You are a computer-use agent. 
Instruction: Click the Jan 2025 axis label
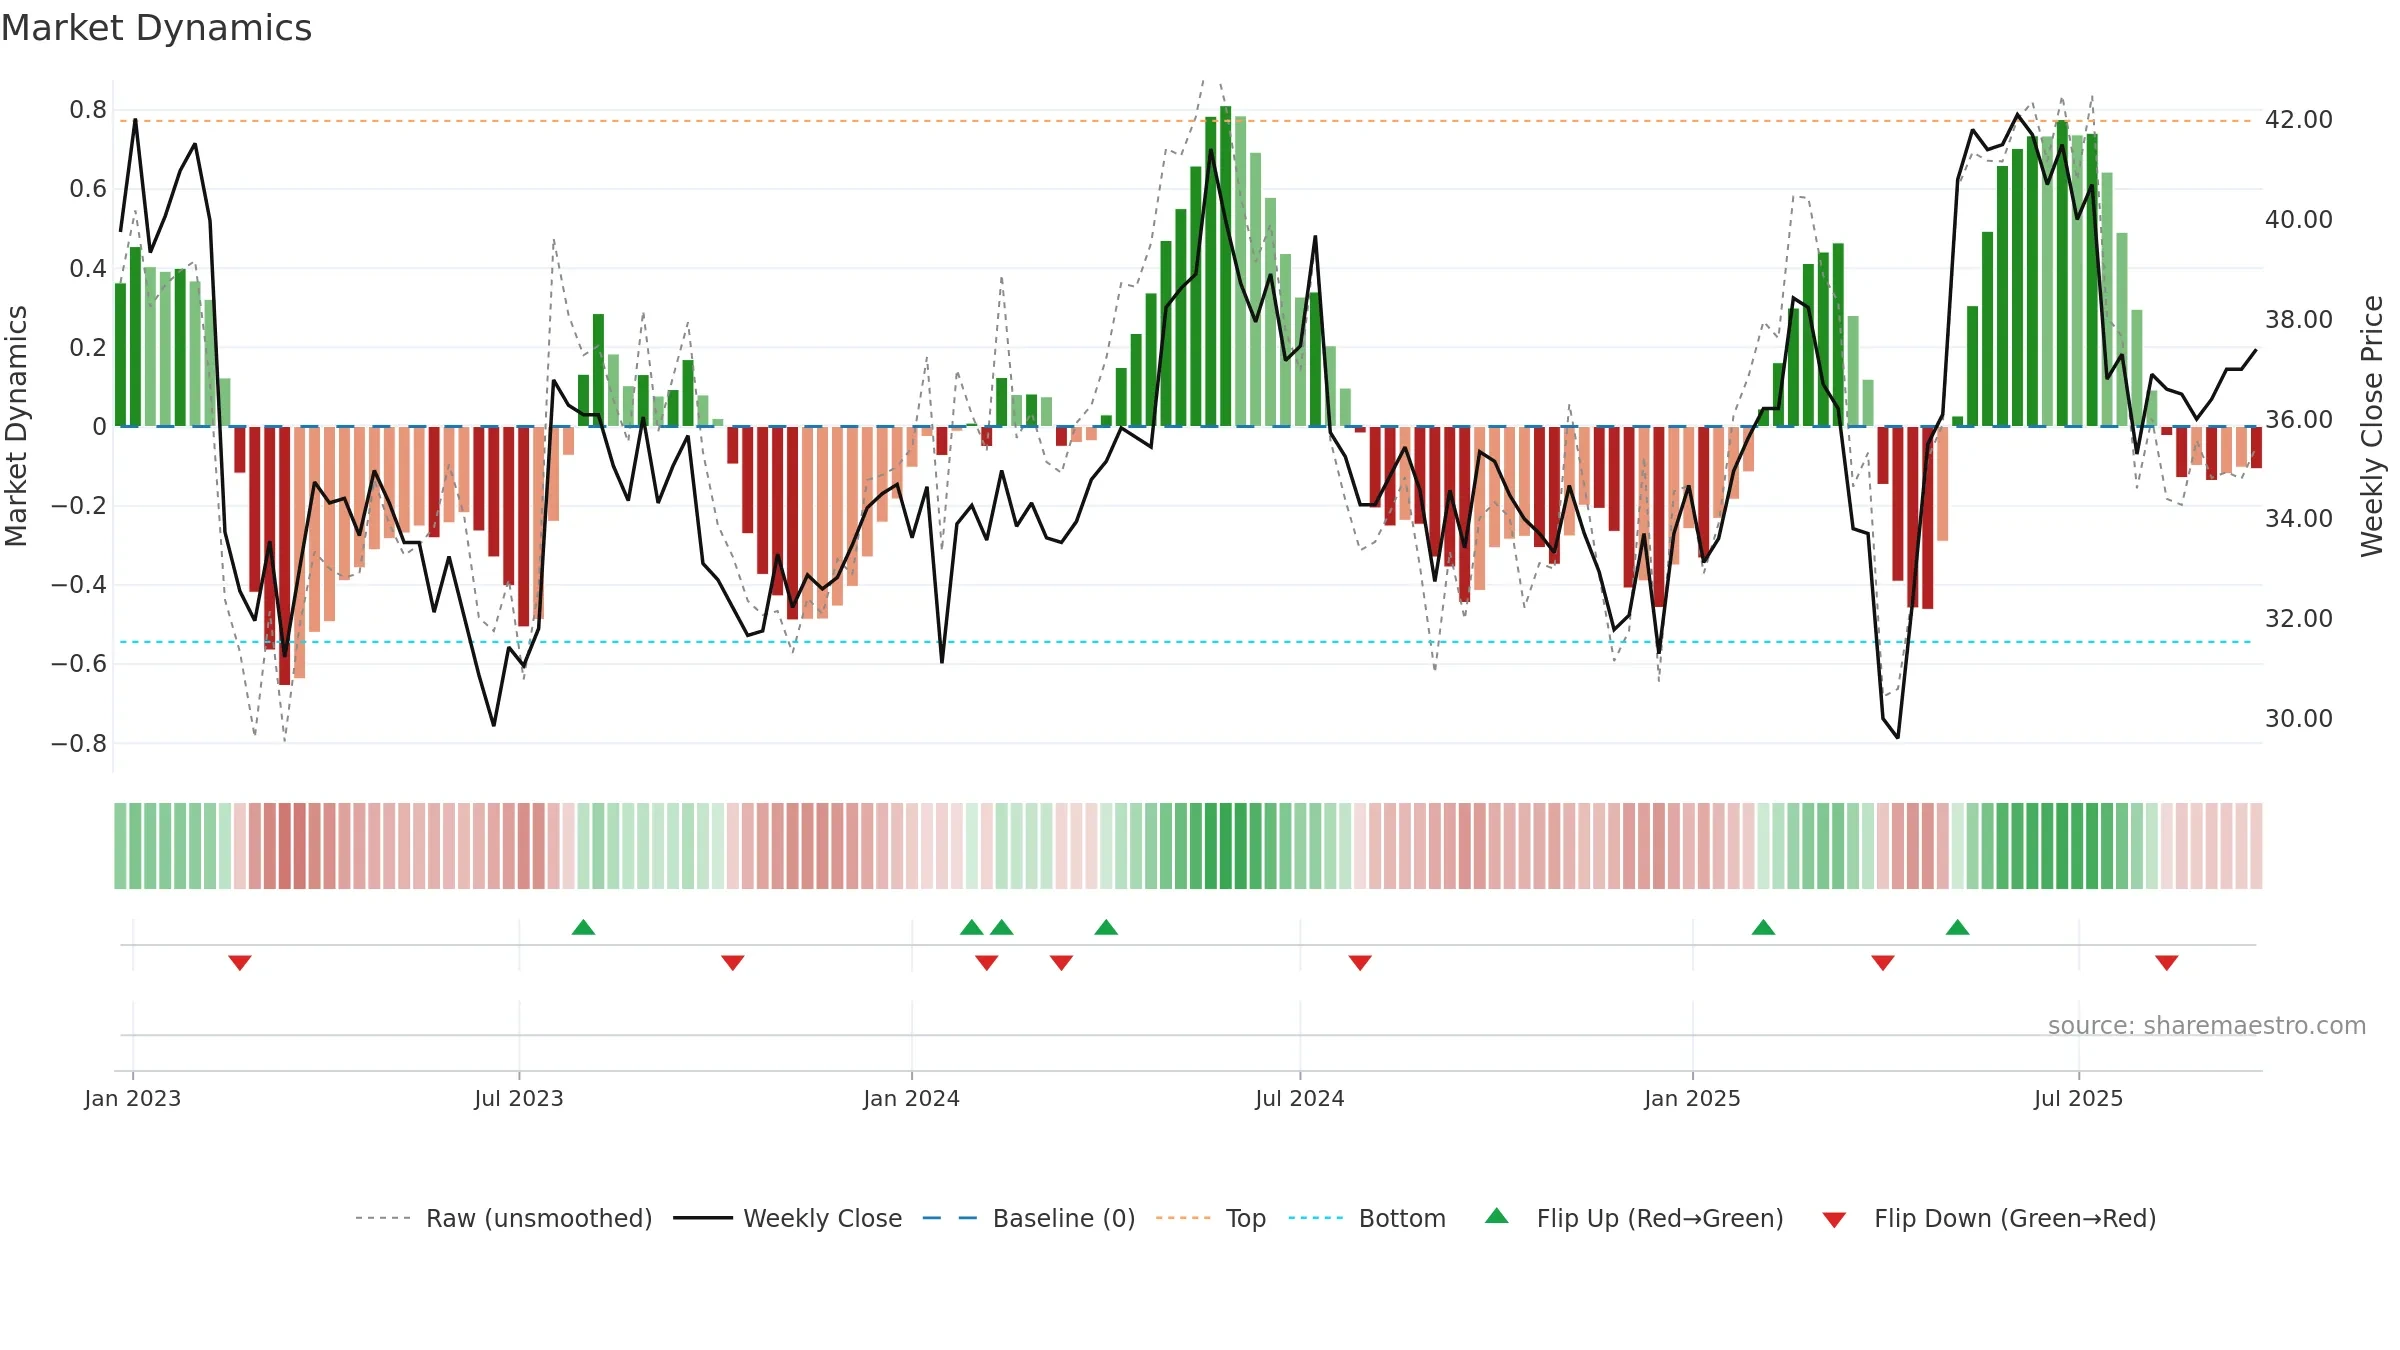click(1693, 1098)
